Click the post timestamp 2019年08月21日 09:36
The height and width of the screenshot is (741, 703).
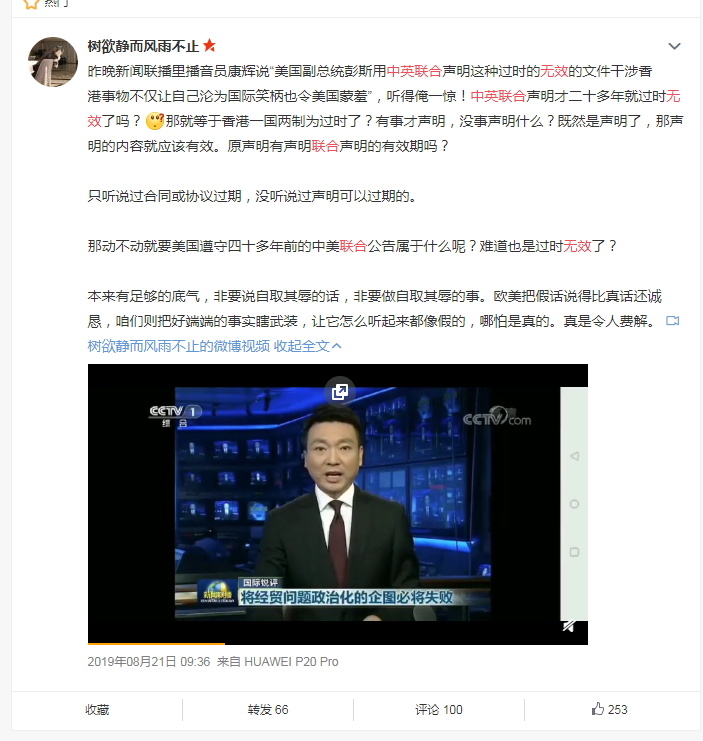coord(149,662)
